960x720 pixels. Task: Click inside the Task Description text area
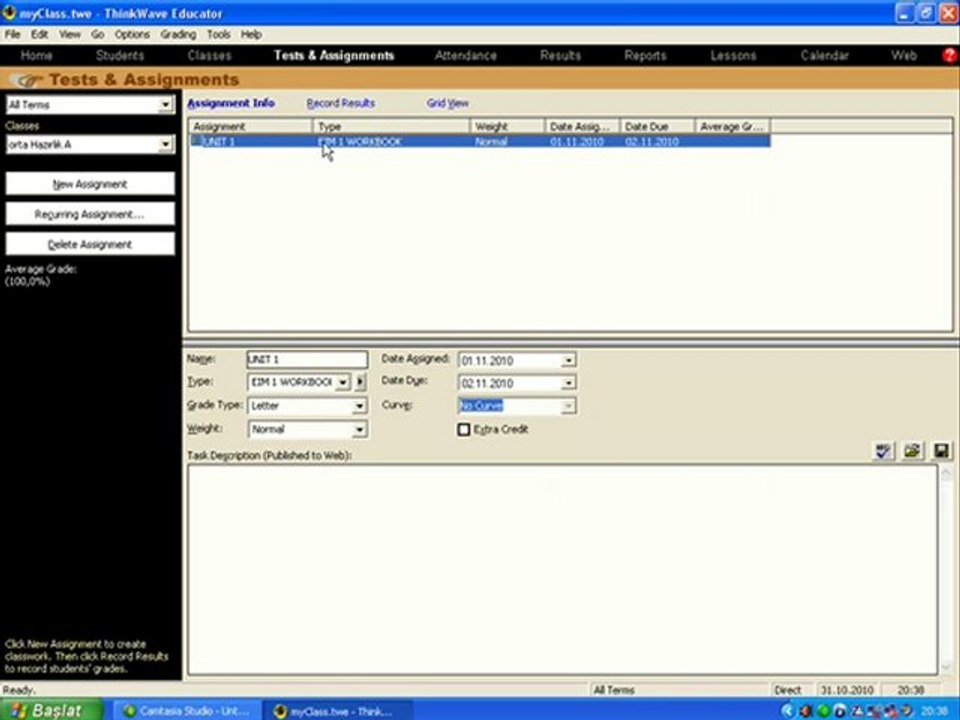562,569
